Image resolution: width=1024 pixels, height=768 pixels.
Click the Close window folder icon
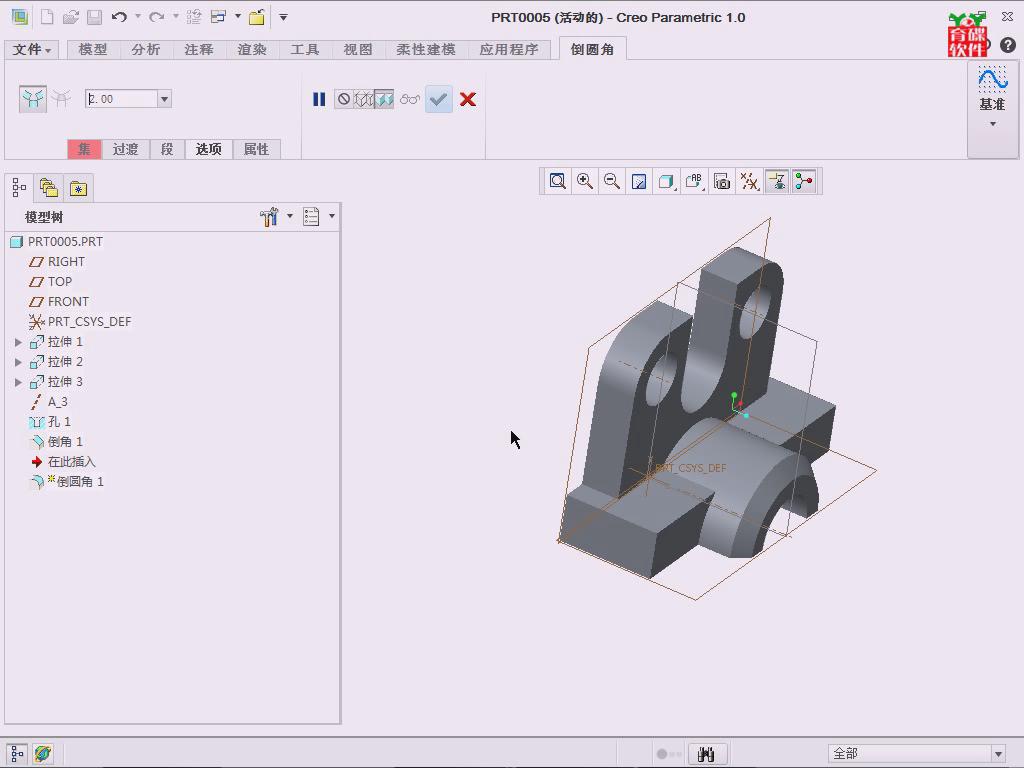(x=257, y=17)
